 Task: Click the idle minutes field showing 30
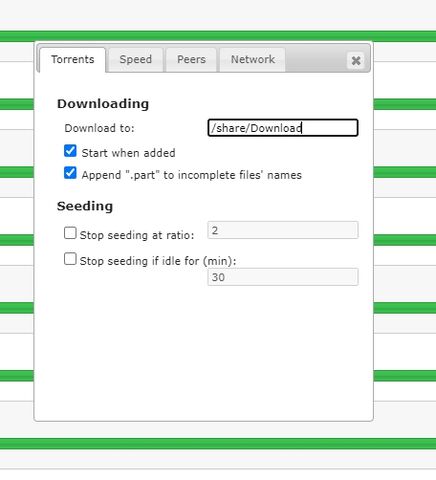(x=283, y=277)
